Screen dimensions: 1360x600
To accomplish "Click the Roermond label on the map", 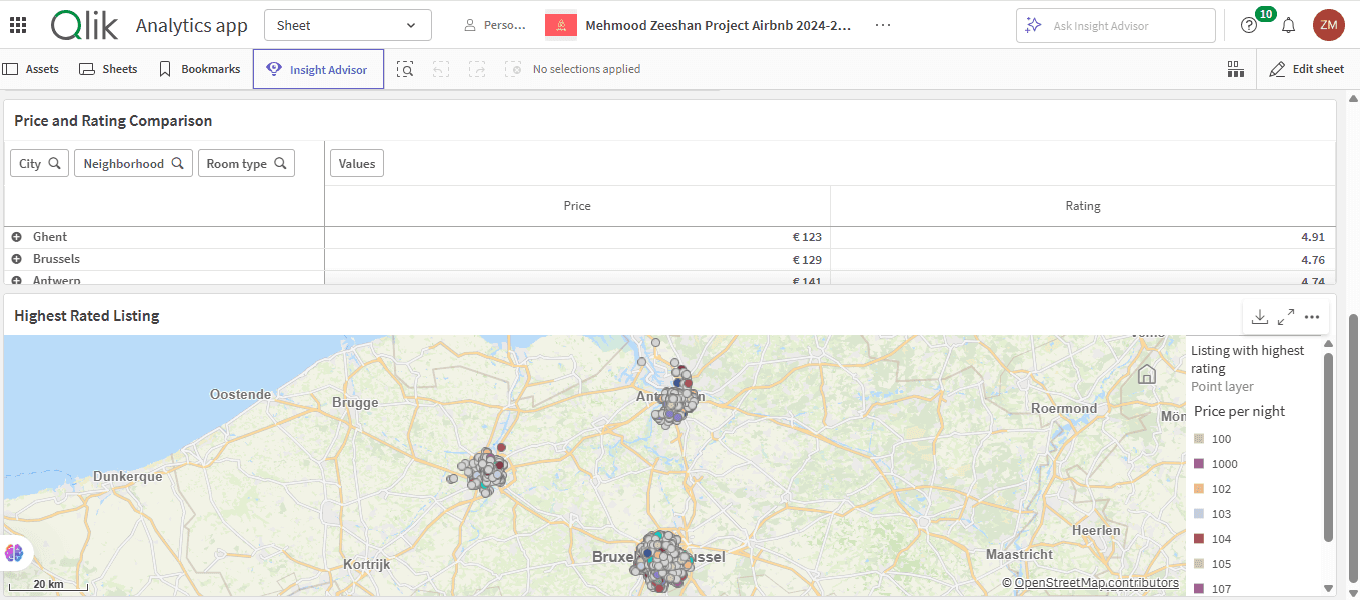I will tap(1064, 408).
